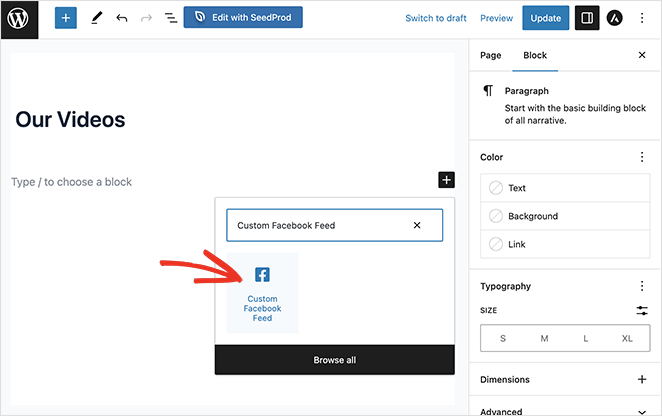Select font size M
The image size is (662, 416).
[x=544, y=338]
